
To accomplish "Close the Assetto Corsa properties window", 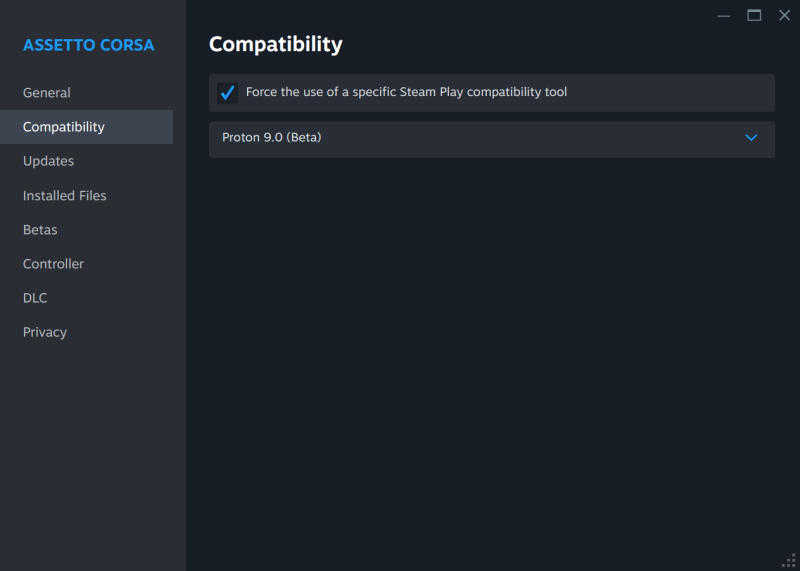I will pos(784,16).
